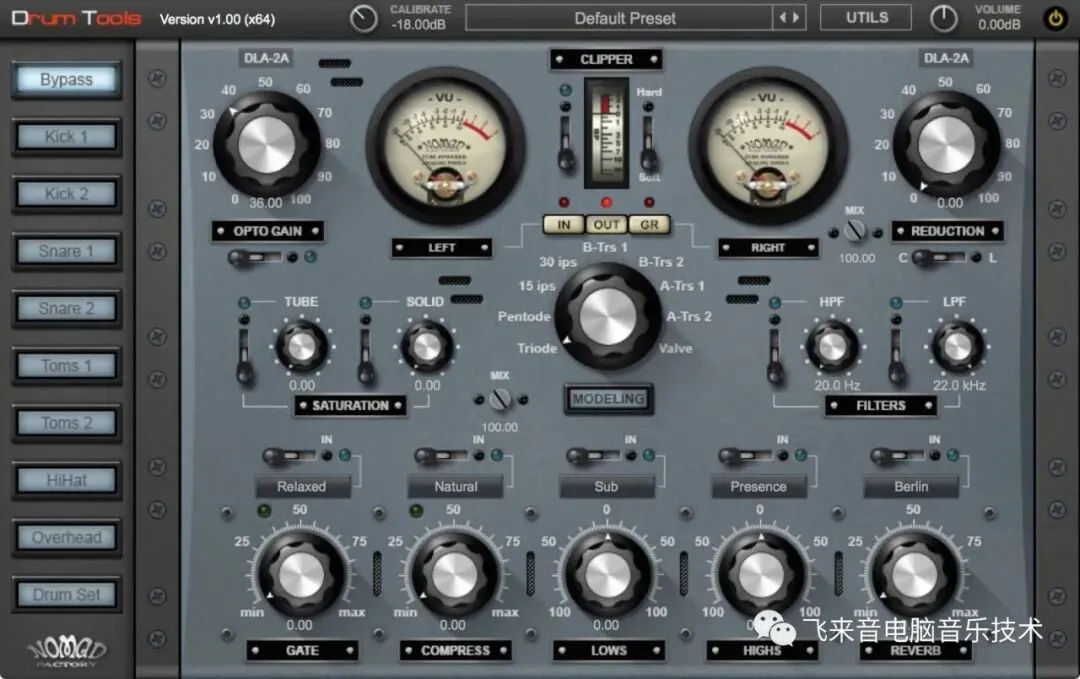Viewport: 1080px width, 679px height.
Task: Click the Reduction Mix small knob
Action: click(855, 230)
